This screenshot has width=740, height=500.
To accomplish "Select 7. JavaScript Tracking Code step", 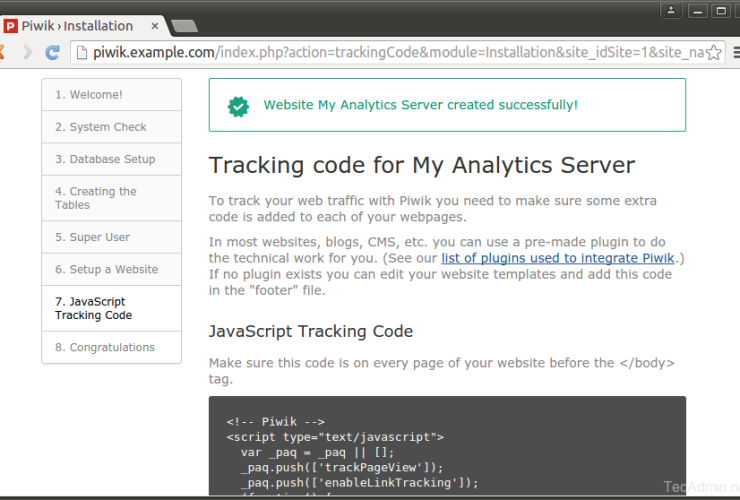I will (x=93, y=308).
